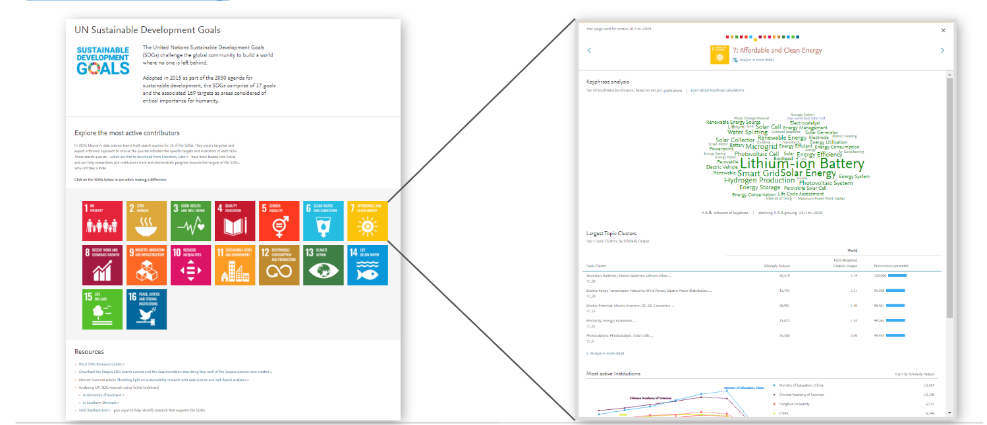The width and height of the screenshot is (987, 425).
Task: Open the 'in Southern Denmark' webinar link
Action: [x=101, y=403]
